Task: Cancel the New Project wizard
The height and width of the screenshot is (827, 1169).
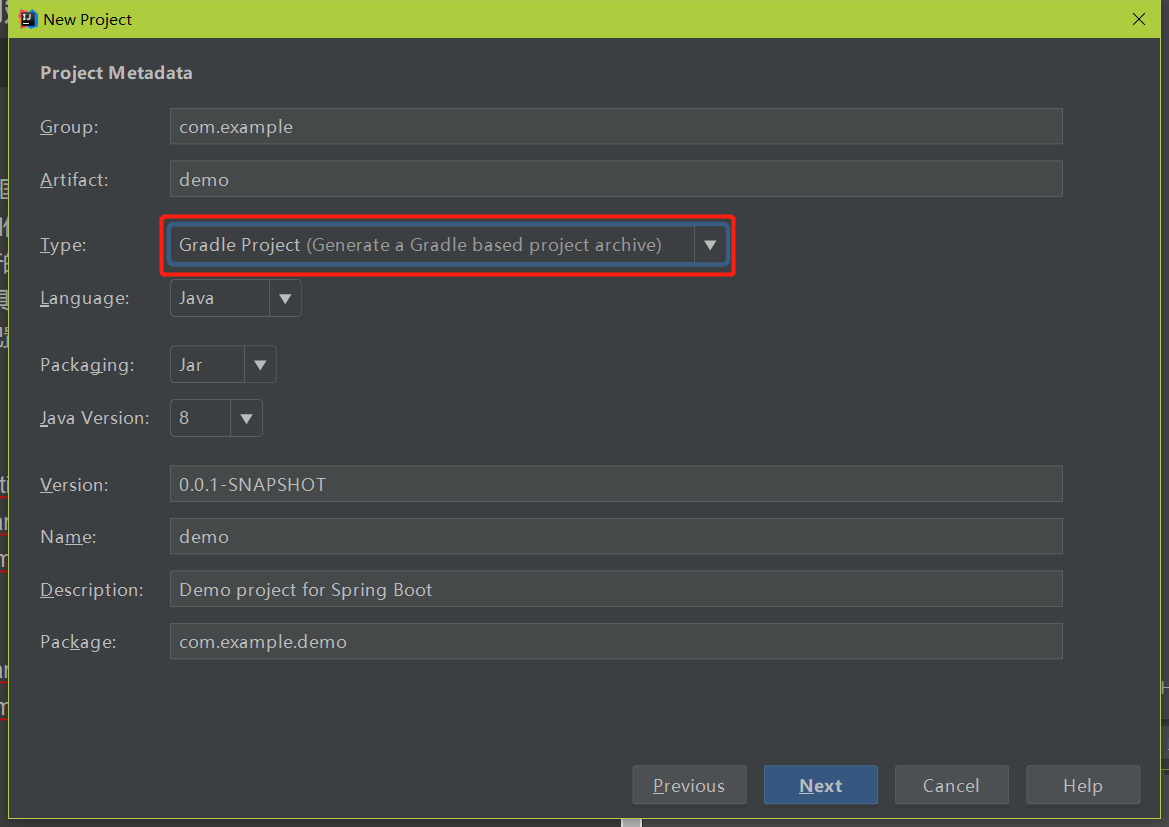Action: pos(951,785)
